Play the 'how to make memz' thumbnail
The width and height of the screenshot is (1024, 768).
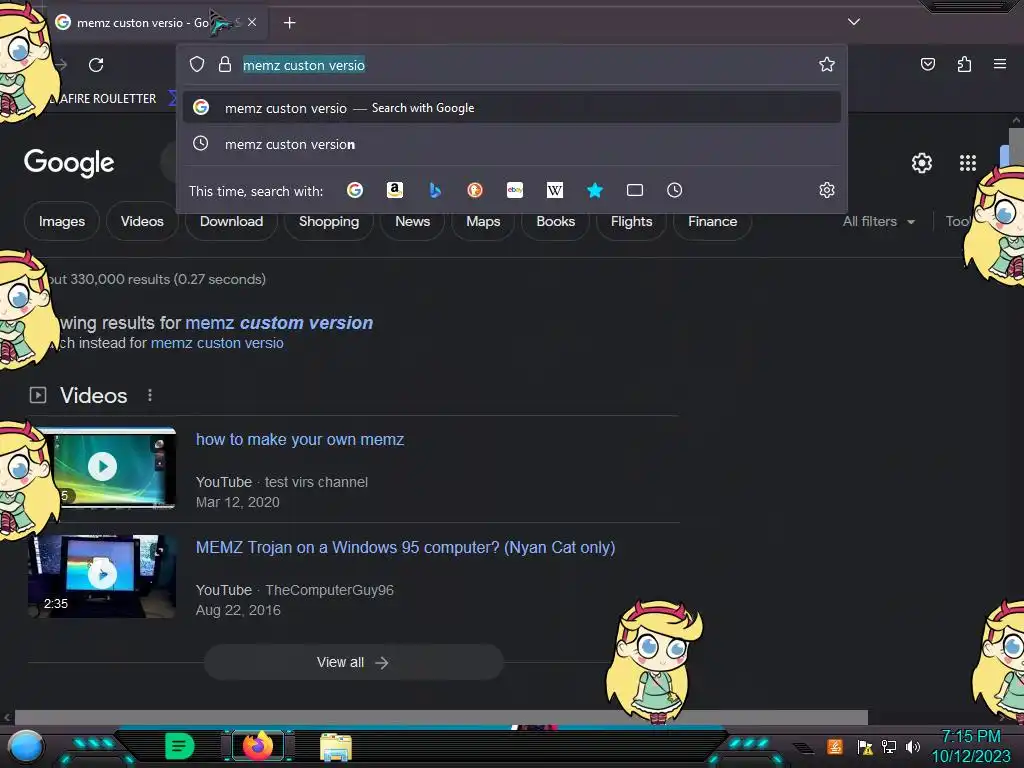[x=102, y=467]
